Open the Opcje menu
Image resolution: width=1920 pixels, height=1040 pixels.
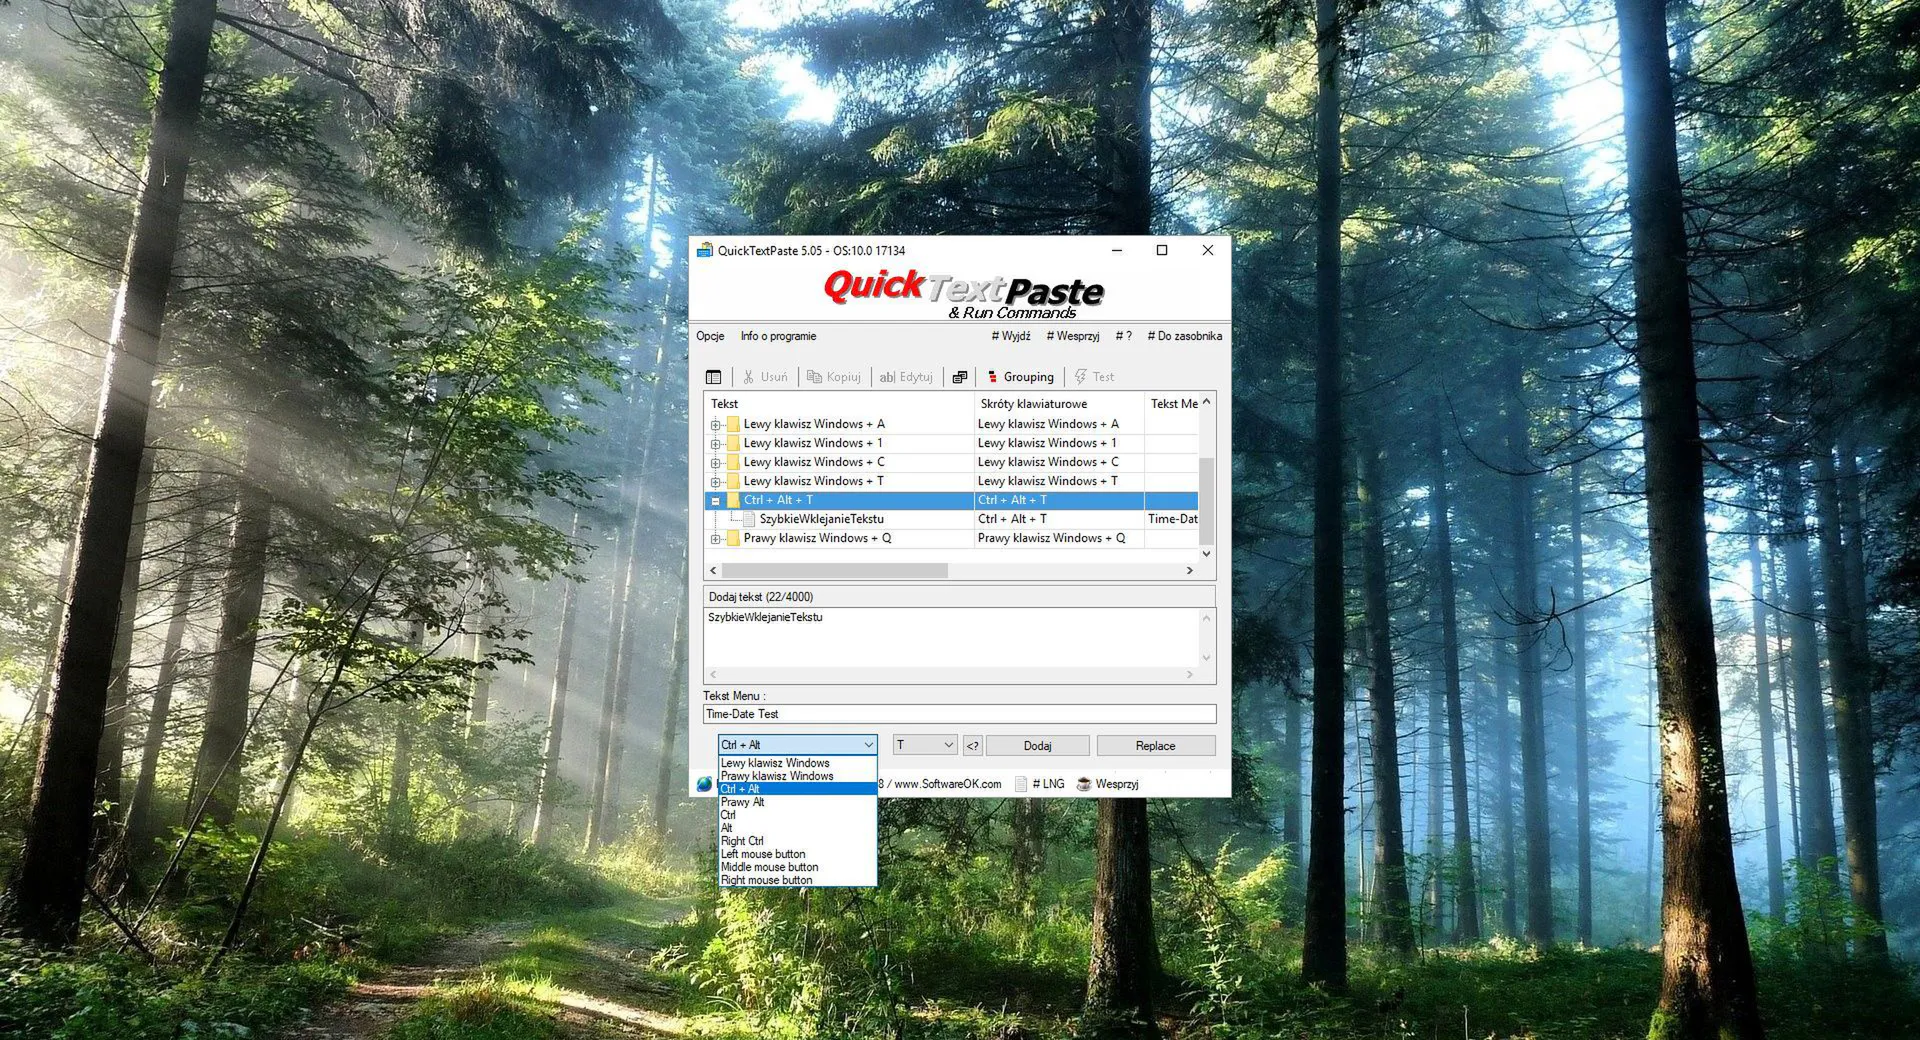pos(710,336)
